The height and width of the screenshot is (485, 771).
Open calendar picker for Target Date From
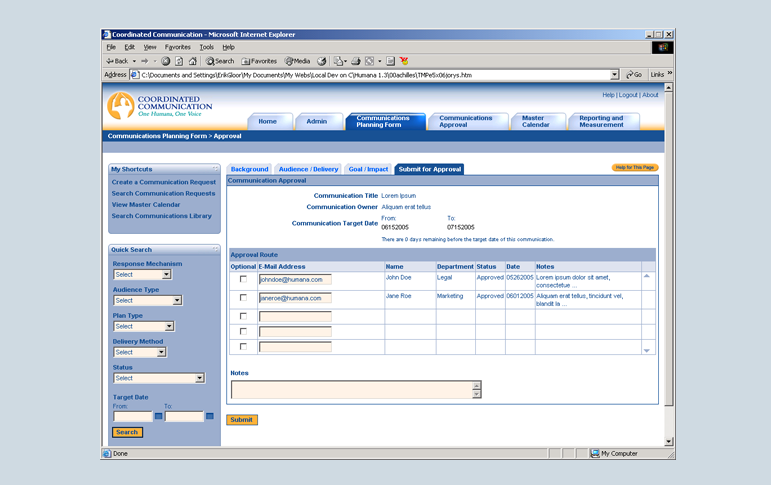(x=159, y=416)
